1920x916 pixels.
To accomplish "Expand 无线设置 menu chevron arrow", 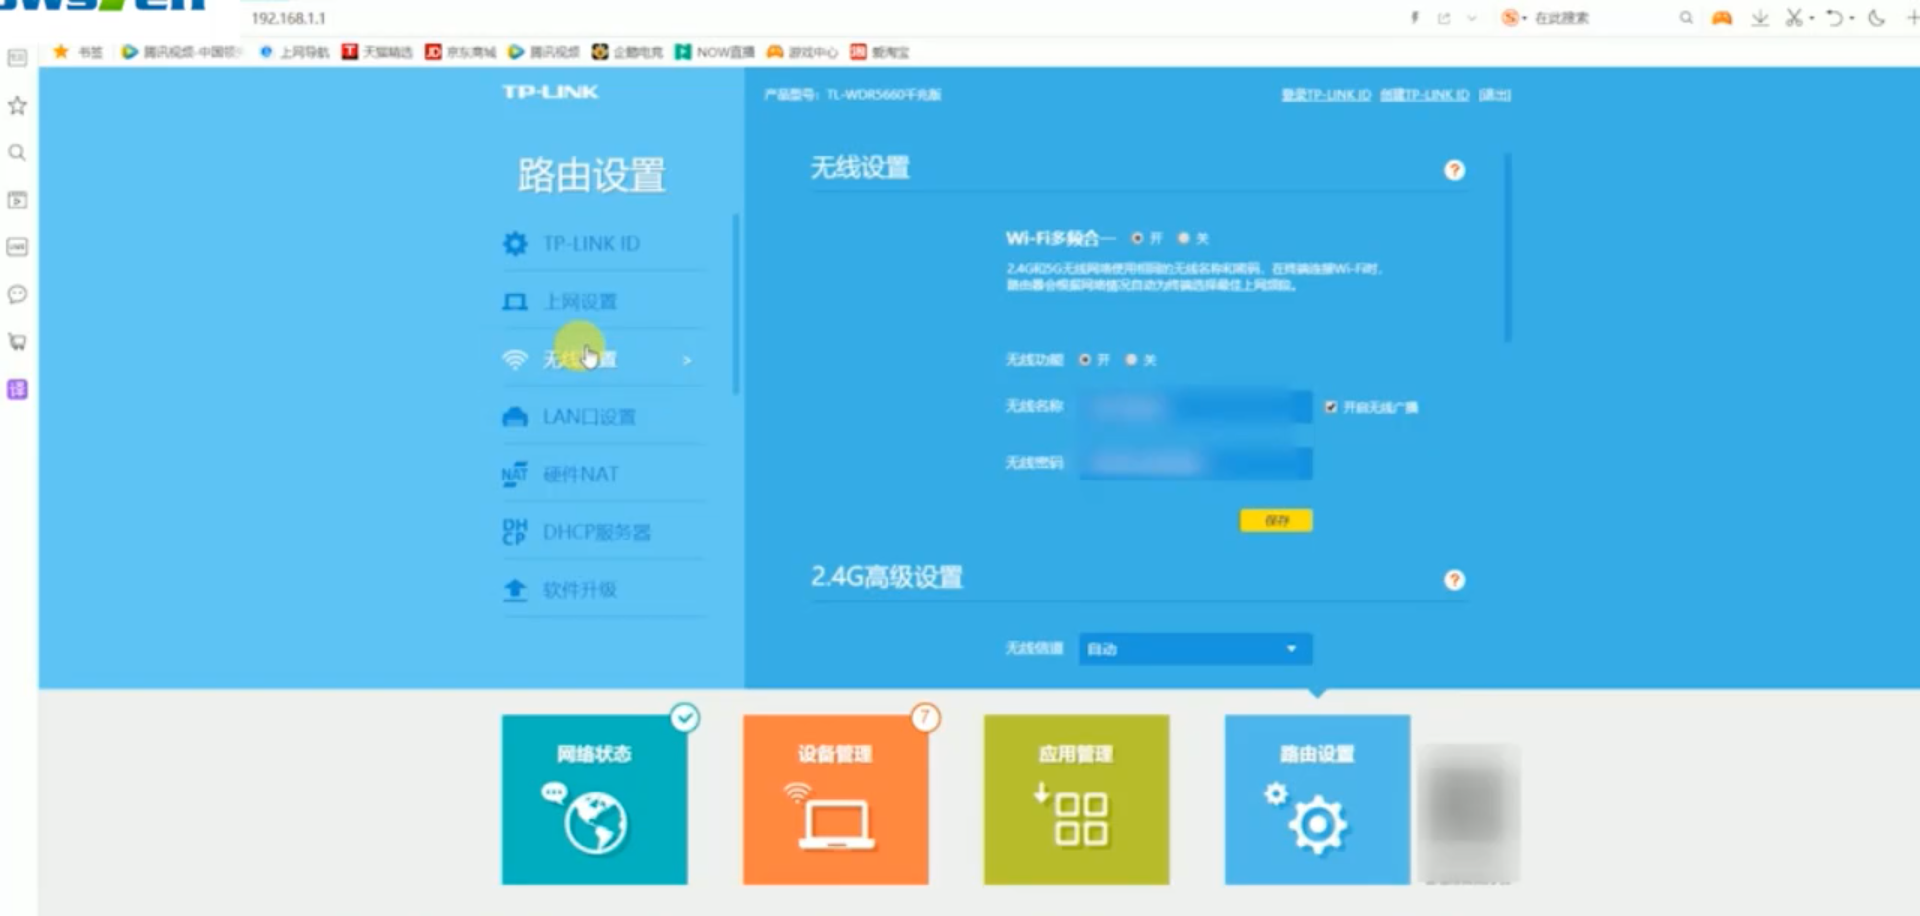I will click(687, 360).
